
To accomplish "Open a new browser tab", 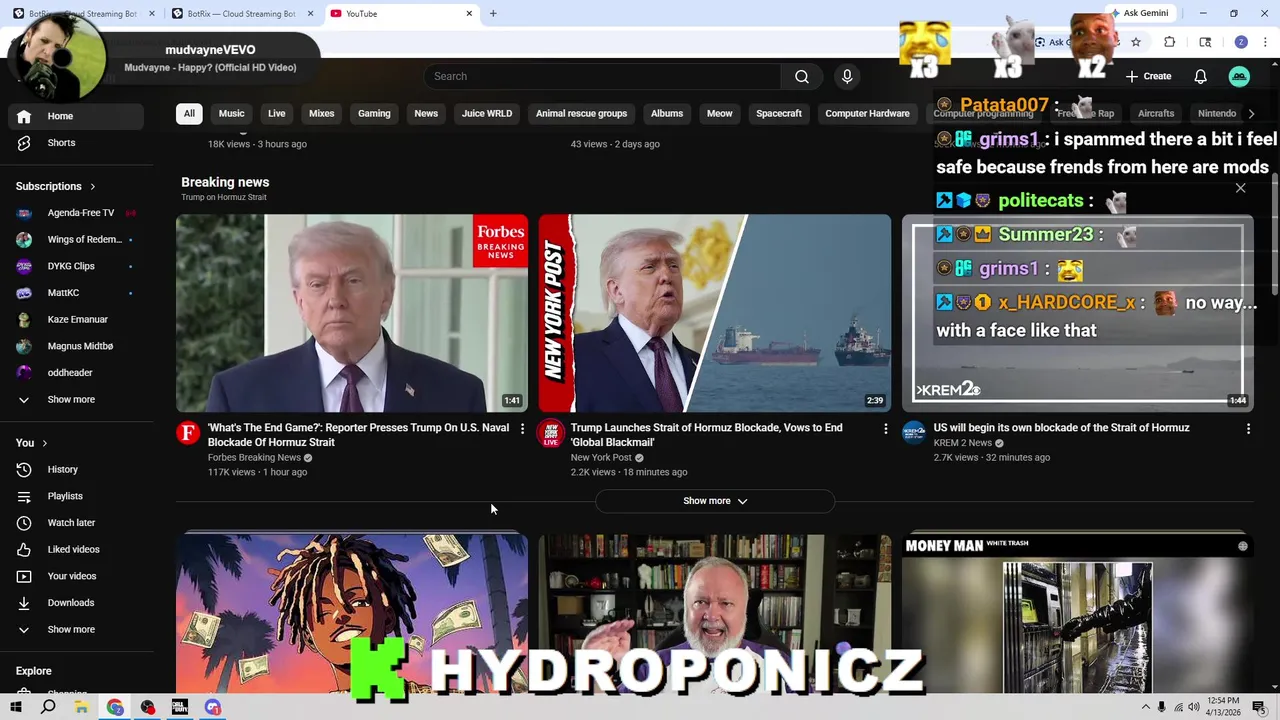I will pyautogui.click(x=493, y=14).
